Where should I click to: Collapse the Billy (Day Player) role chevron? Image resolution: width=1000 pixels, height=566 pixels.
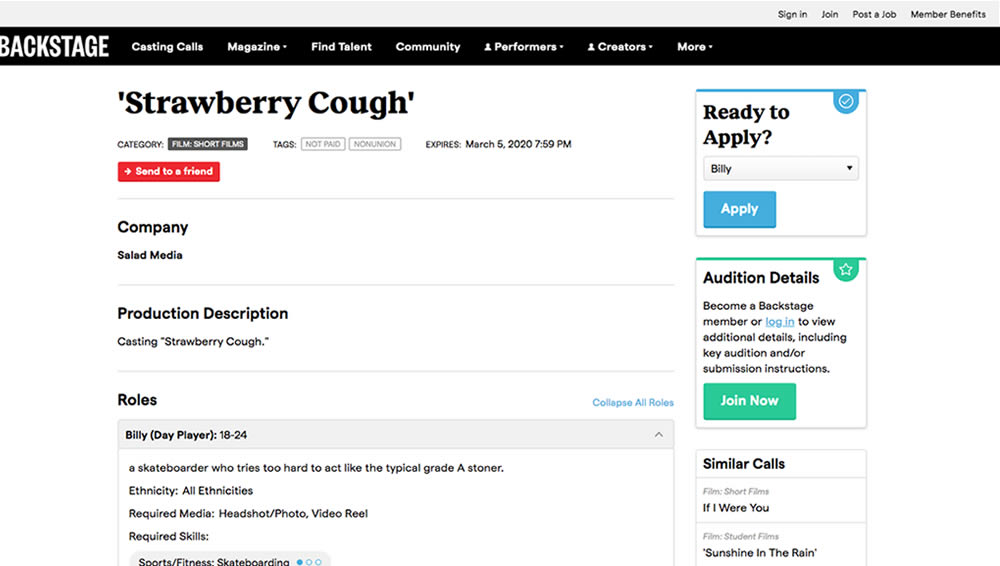pos(658,435)
